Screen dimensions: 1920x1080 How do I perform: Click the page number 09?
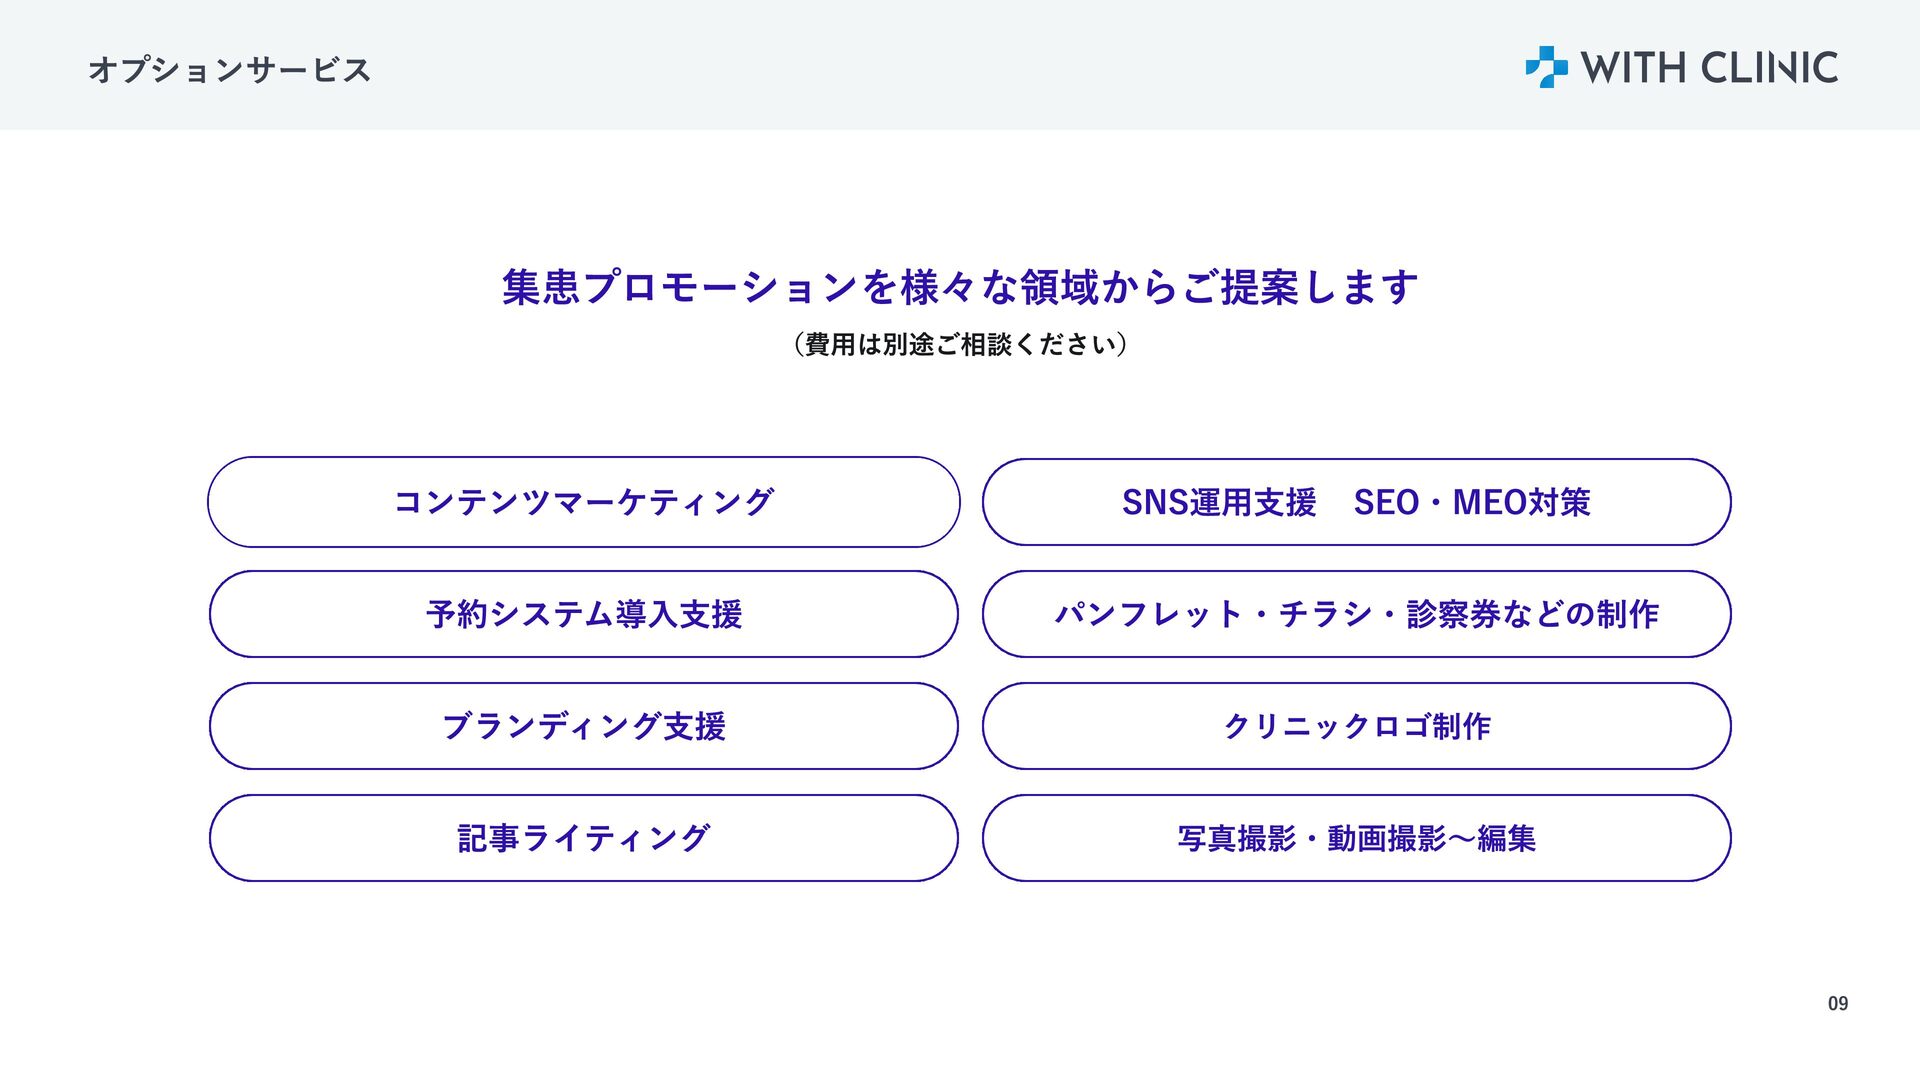(x=1838, y=1004)
